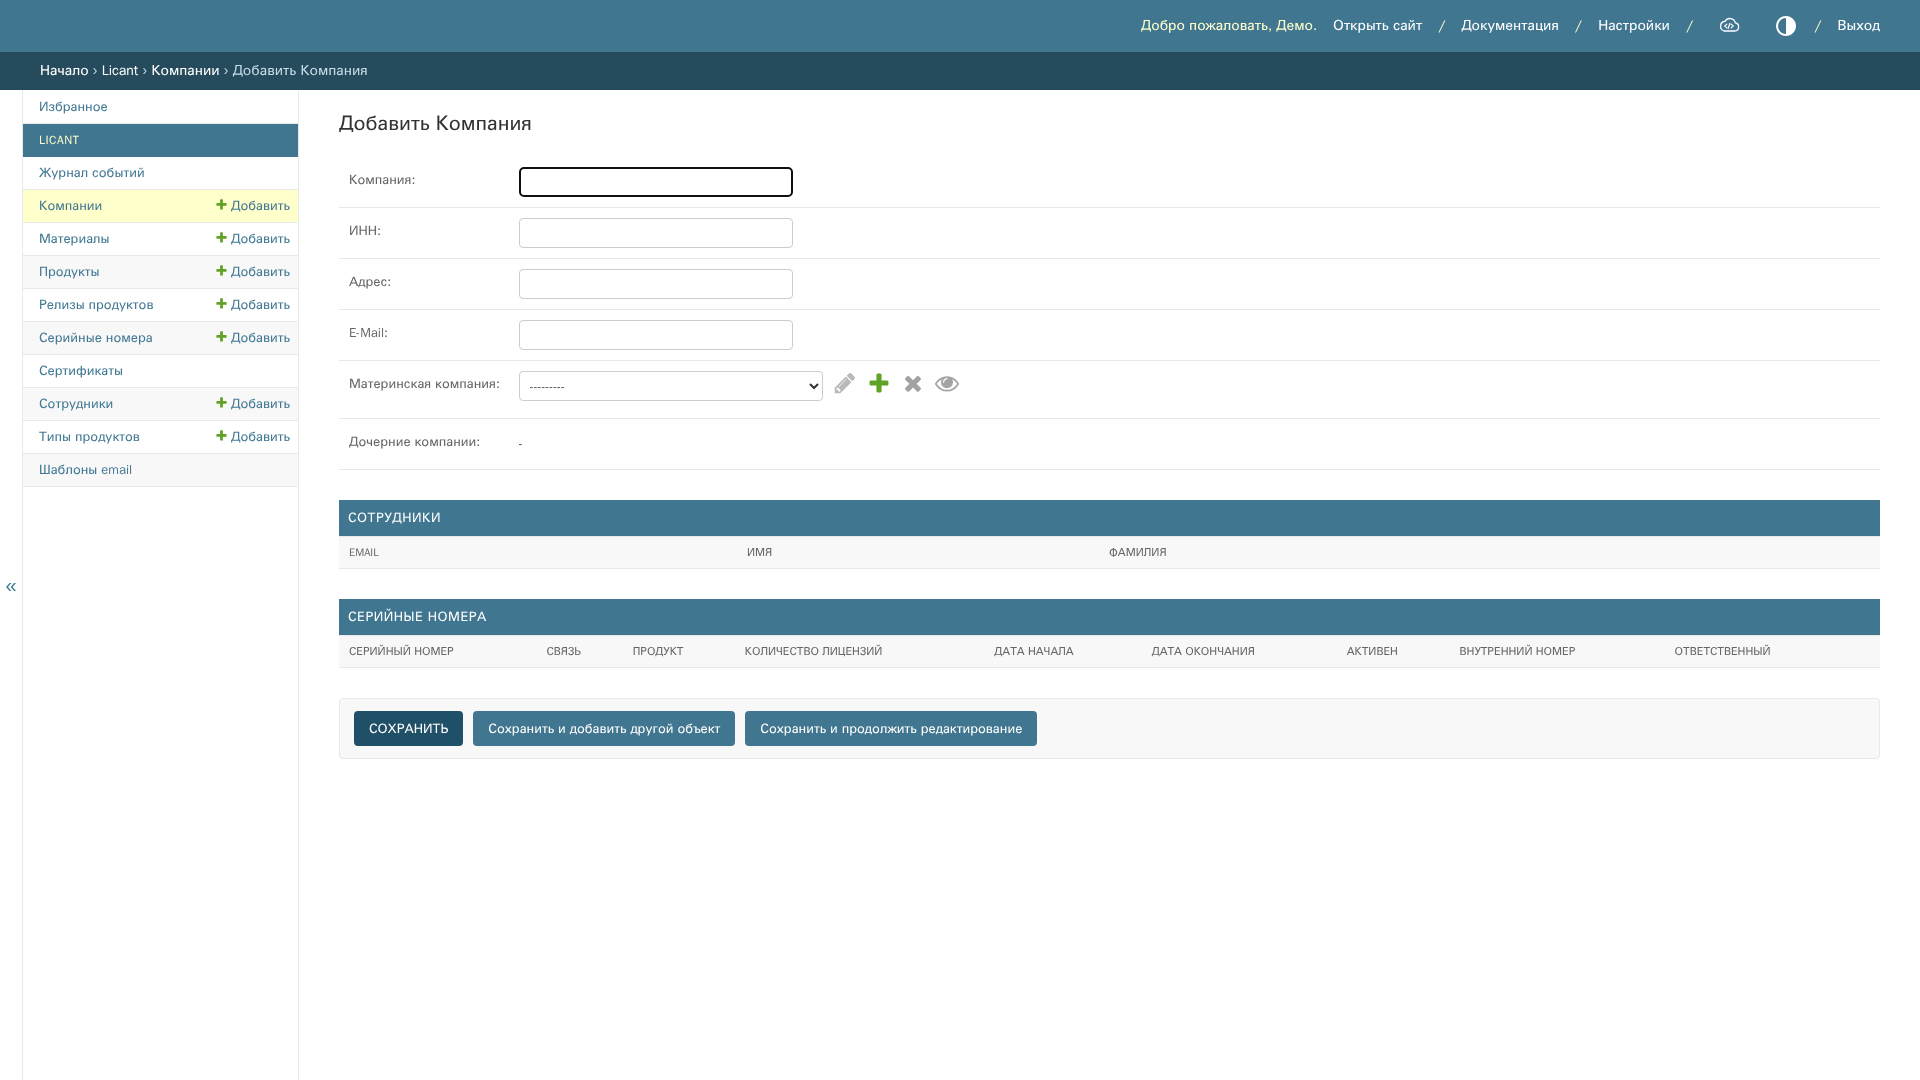
Task: Click the Licant breadcrumb link
Action: [120, 71]
